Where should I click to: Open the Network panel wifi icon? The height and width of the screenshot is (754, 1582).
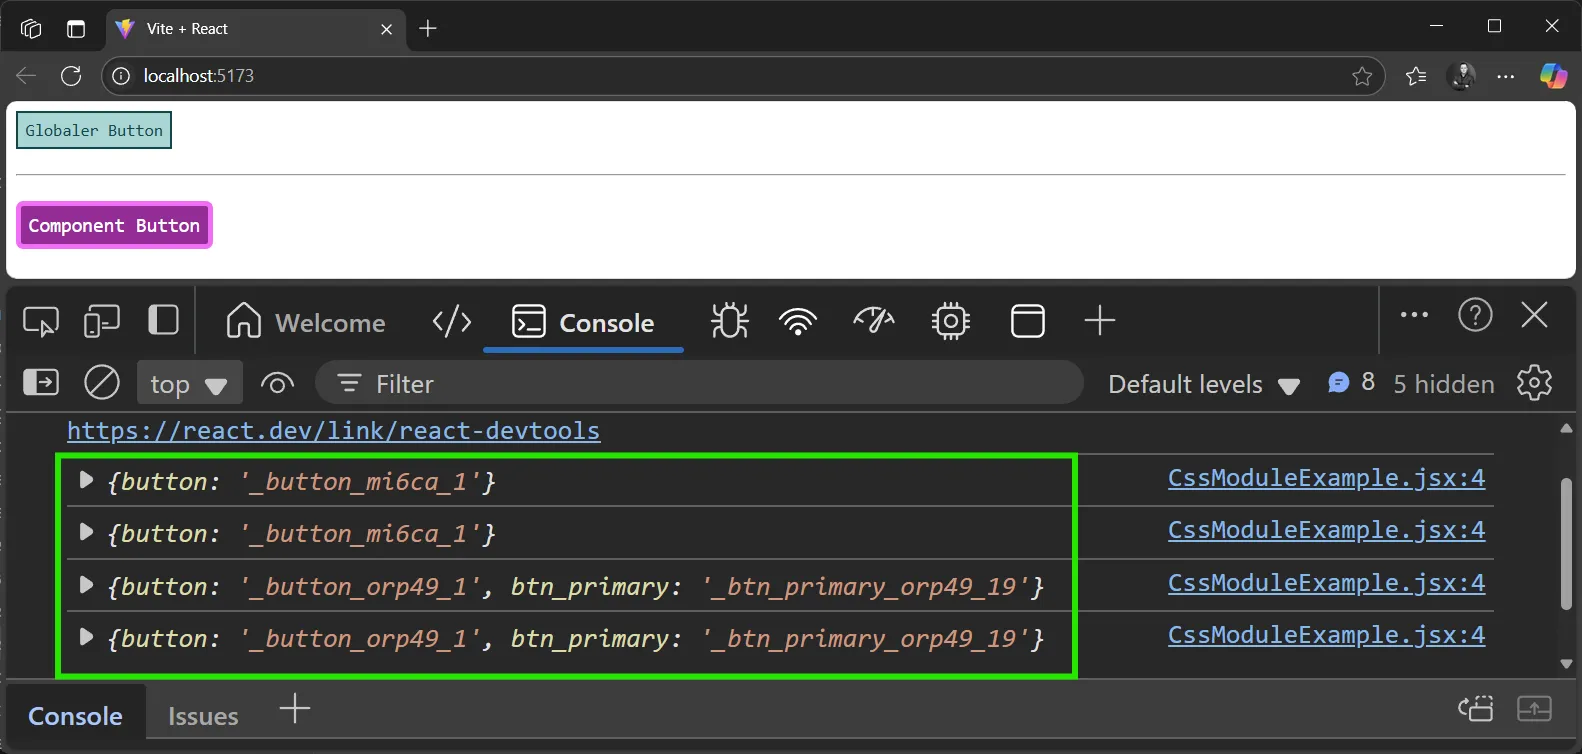798,321
